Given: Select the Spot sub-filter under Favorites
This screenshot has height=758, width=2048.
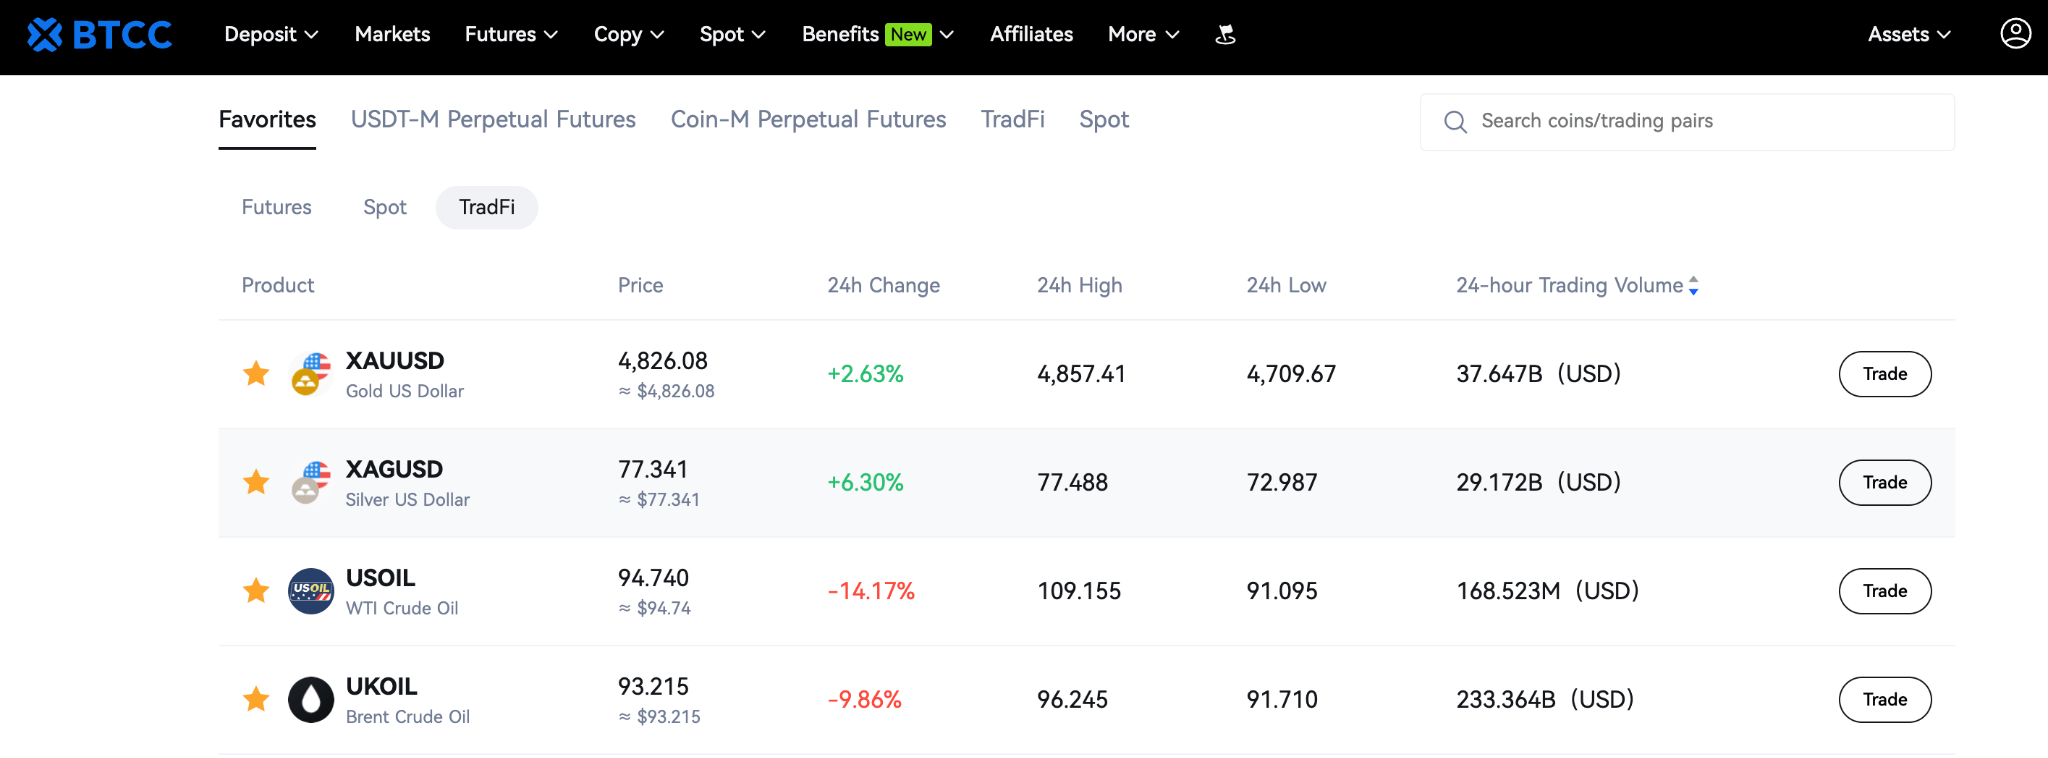Looking at the screenshot, I should (384, 208).
